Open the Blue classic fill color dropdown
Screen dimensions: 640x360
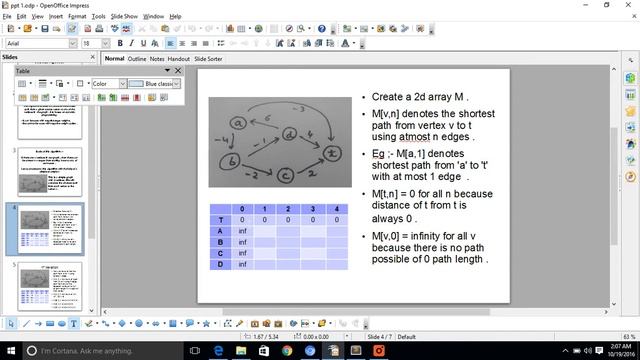pos(176,84)
